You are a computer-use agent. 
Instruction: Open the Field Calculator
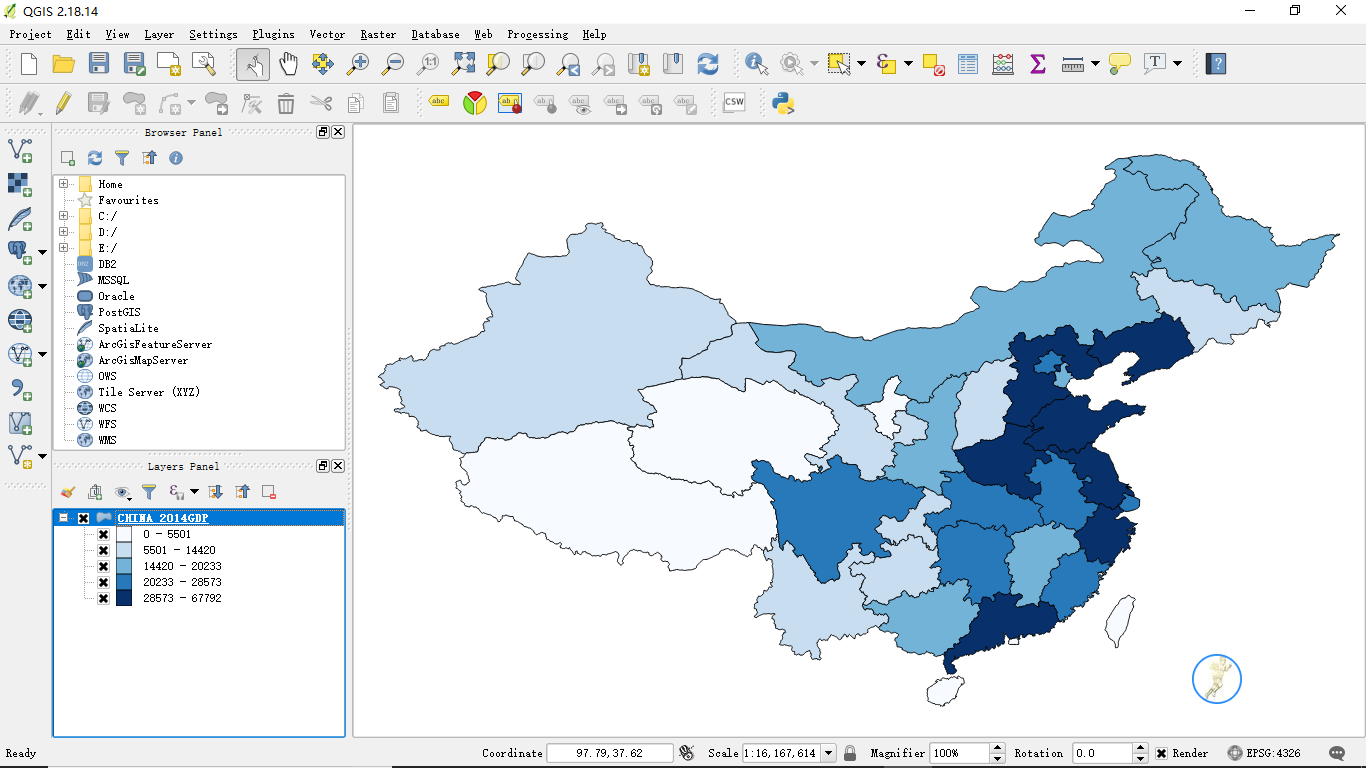pos(1002,62)
